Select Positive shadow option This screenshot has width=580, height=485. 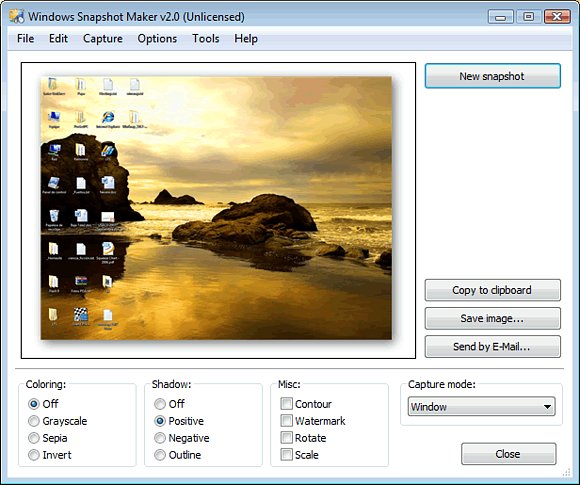160,421
